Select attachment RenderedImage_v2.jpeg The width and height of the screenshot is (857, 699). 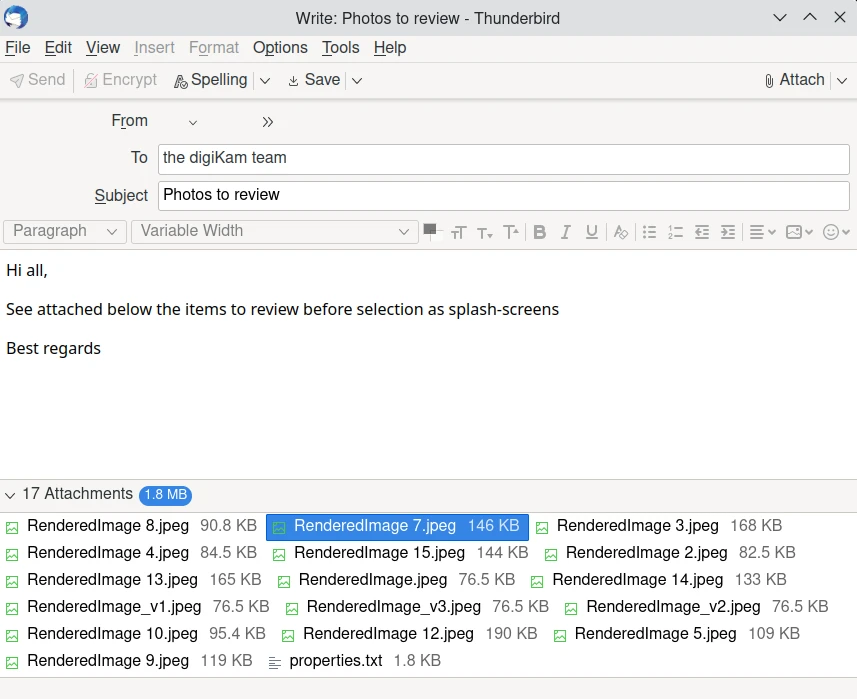tap(696, 607)
